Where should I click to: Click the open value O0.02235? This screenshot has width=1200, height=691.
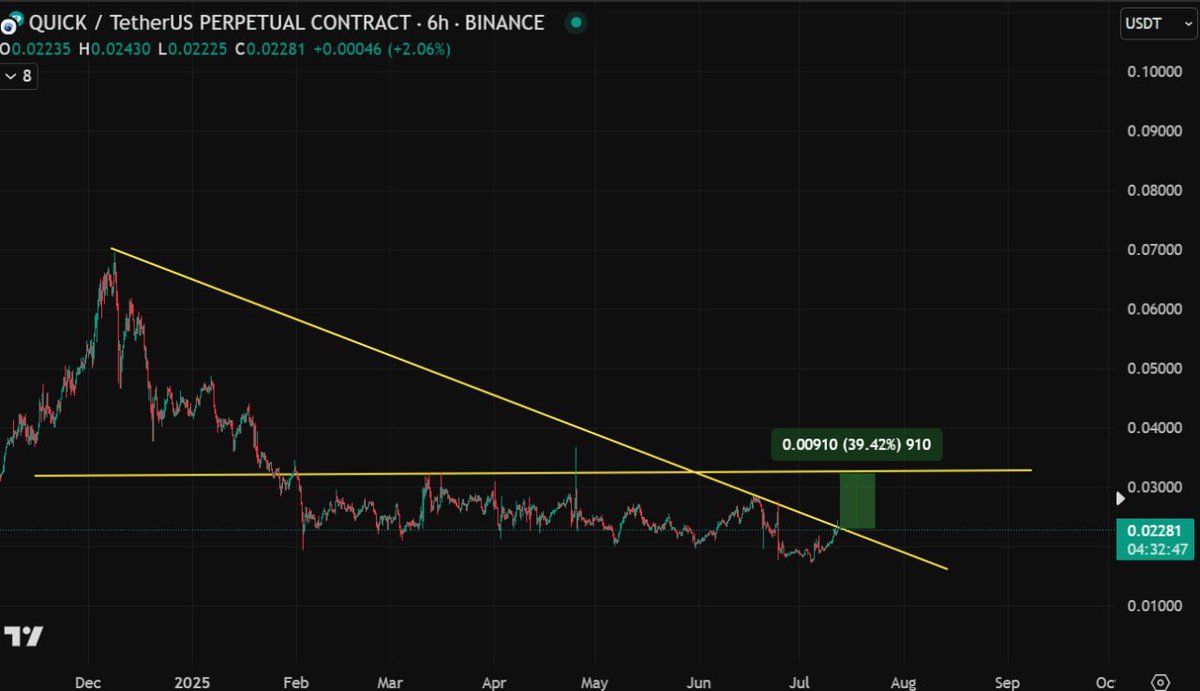[x=35, y=48]
